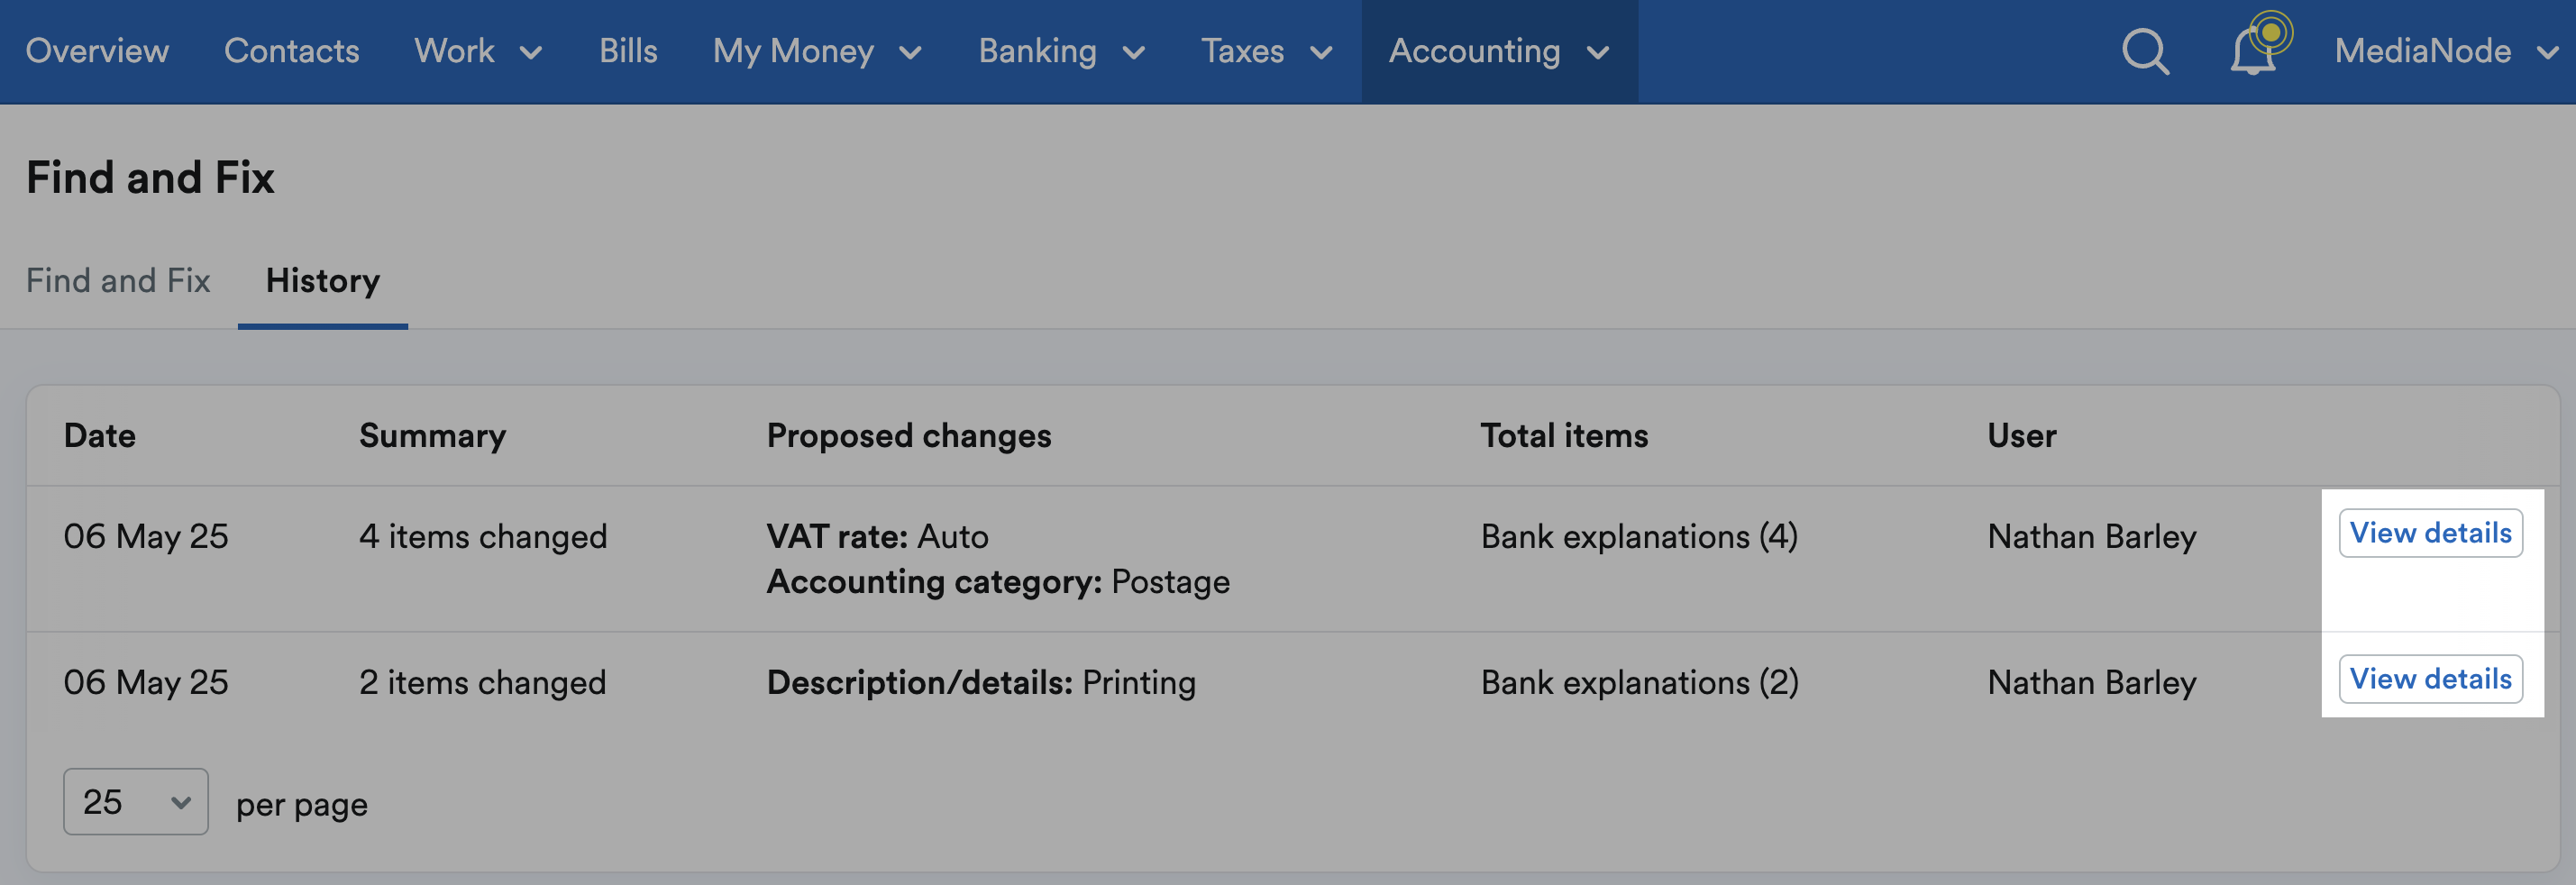This screenshot has height=885, width=2576.
Task: Select the '2 items changed' summary text
Action: pyautogui.click(x=482, y=682)
